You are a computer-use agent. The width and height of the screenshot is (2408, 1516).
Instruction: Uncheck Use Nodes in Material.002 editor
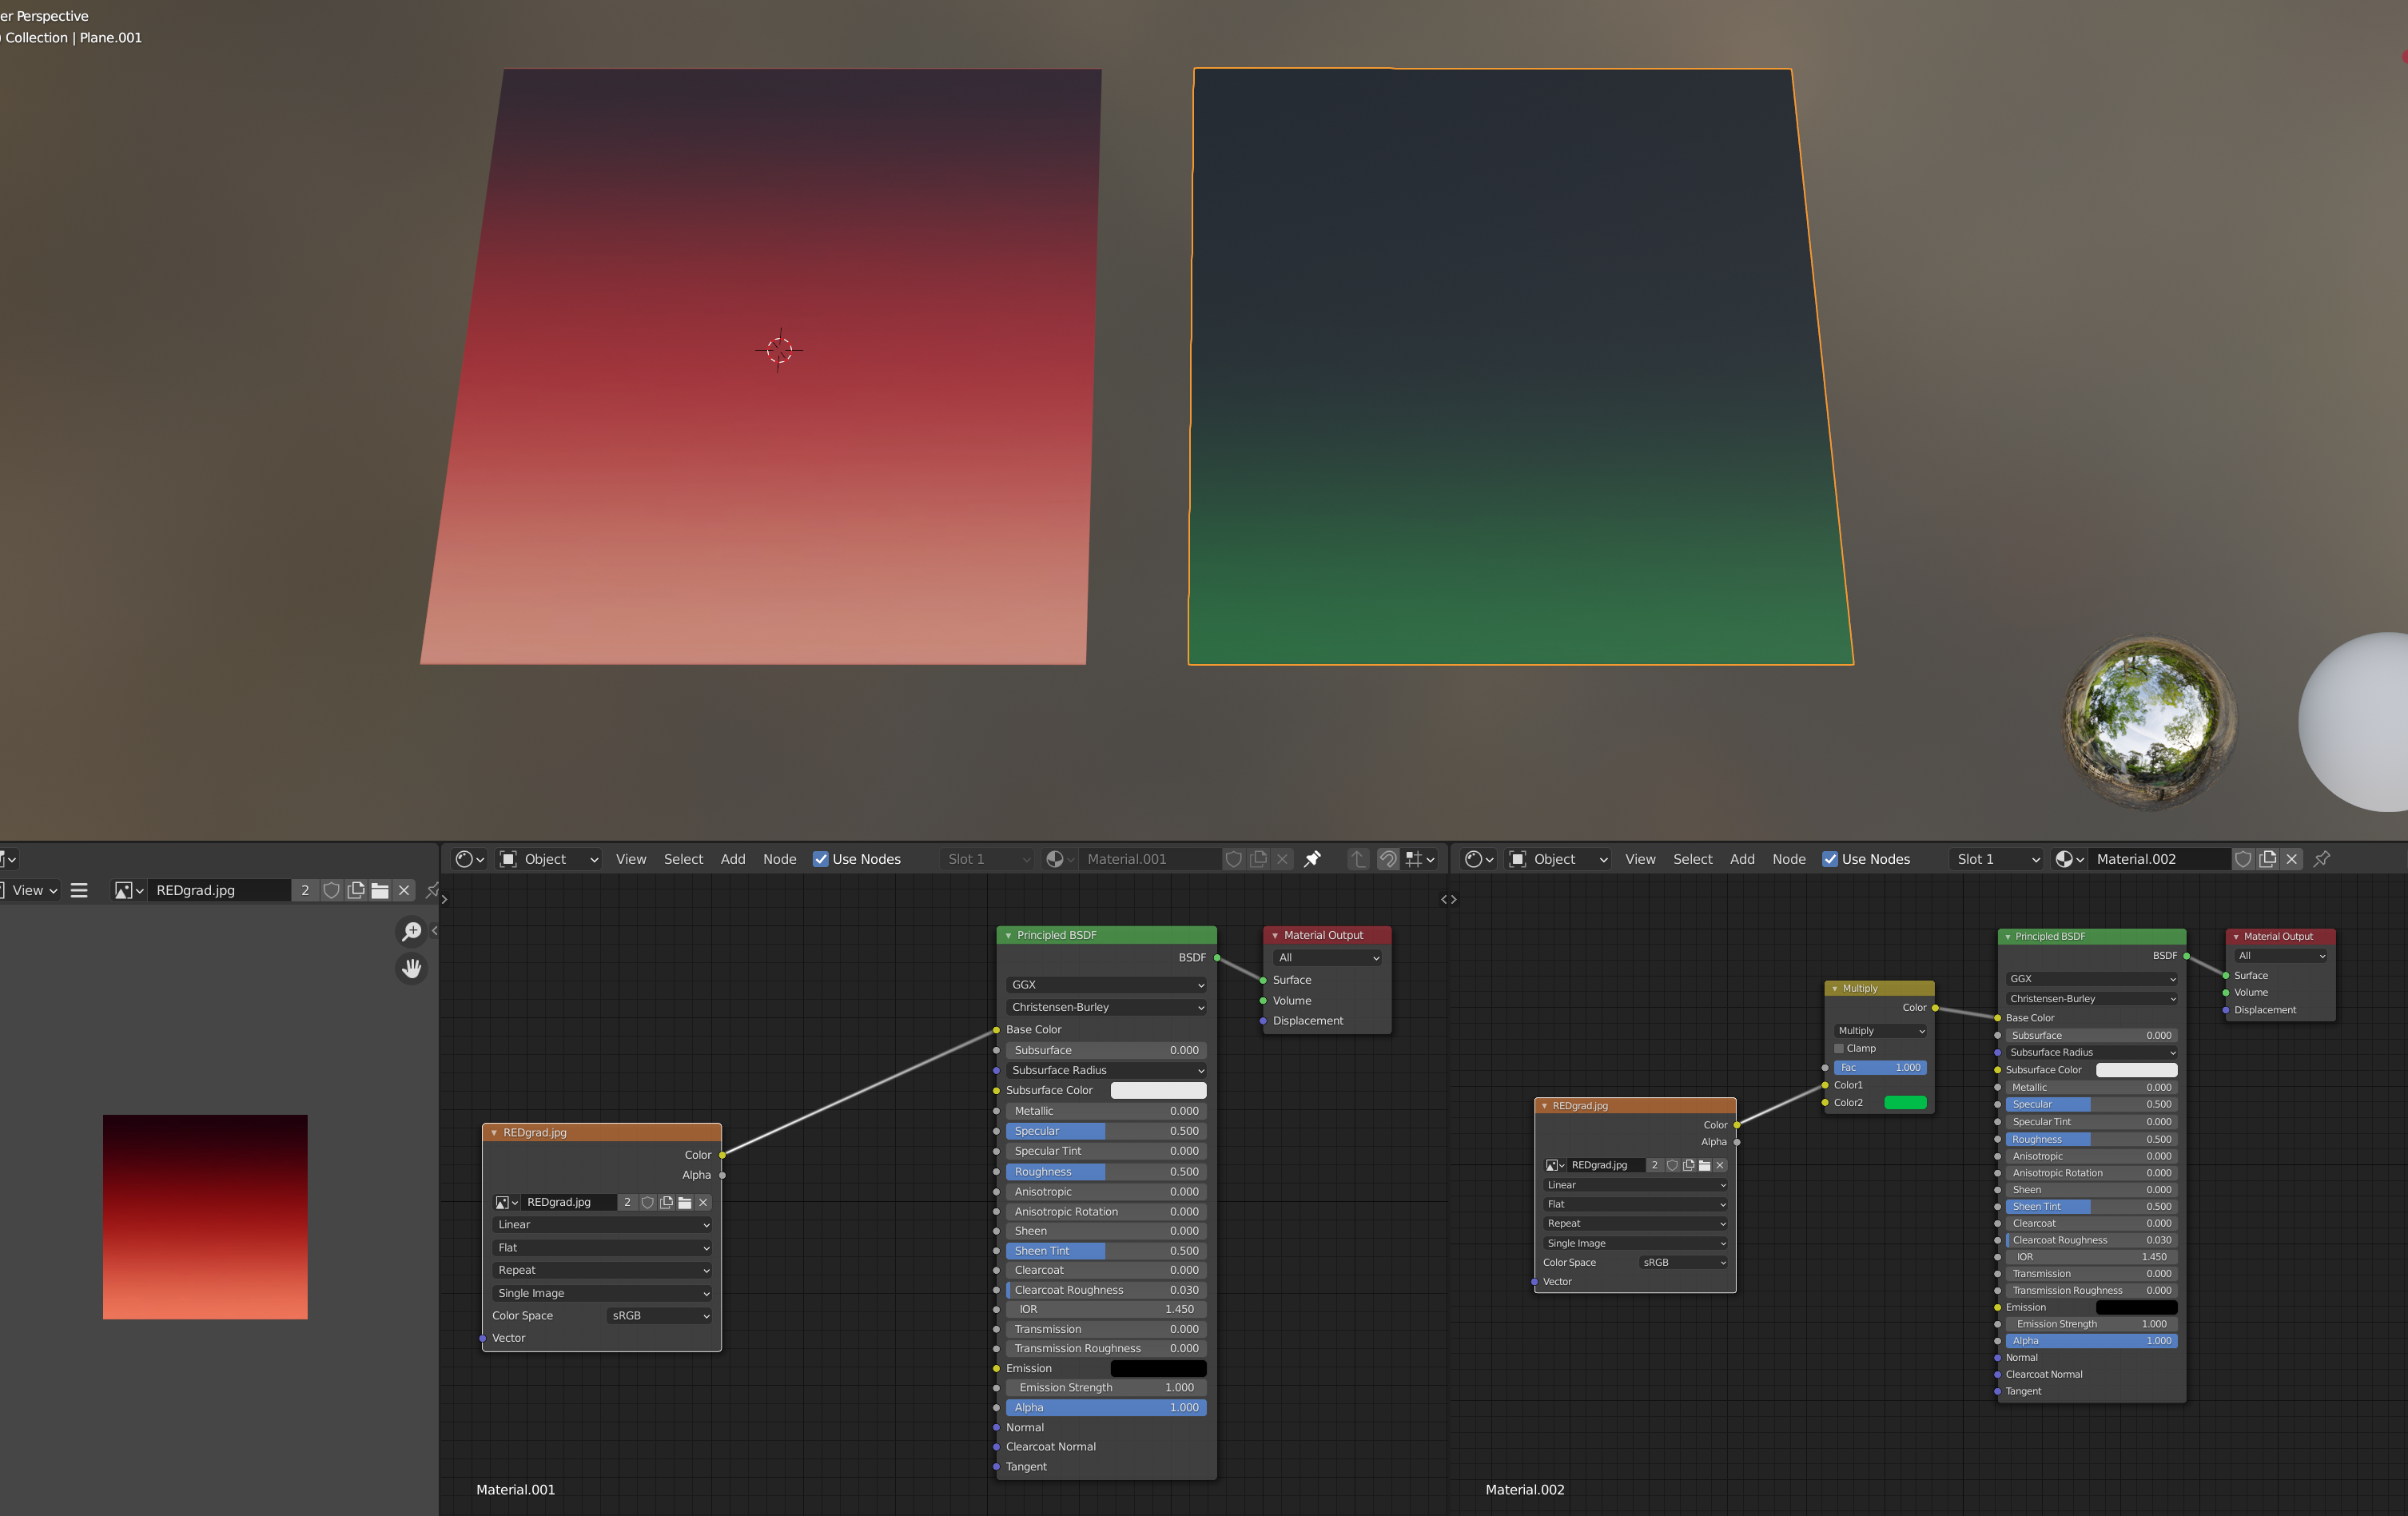pos(1830,859)
